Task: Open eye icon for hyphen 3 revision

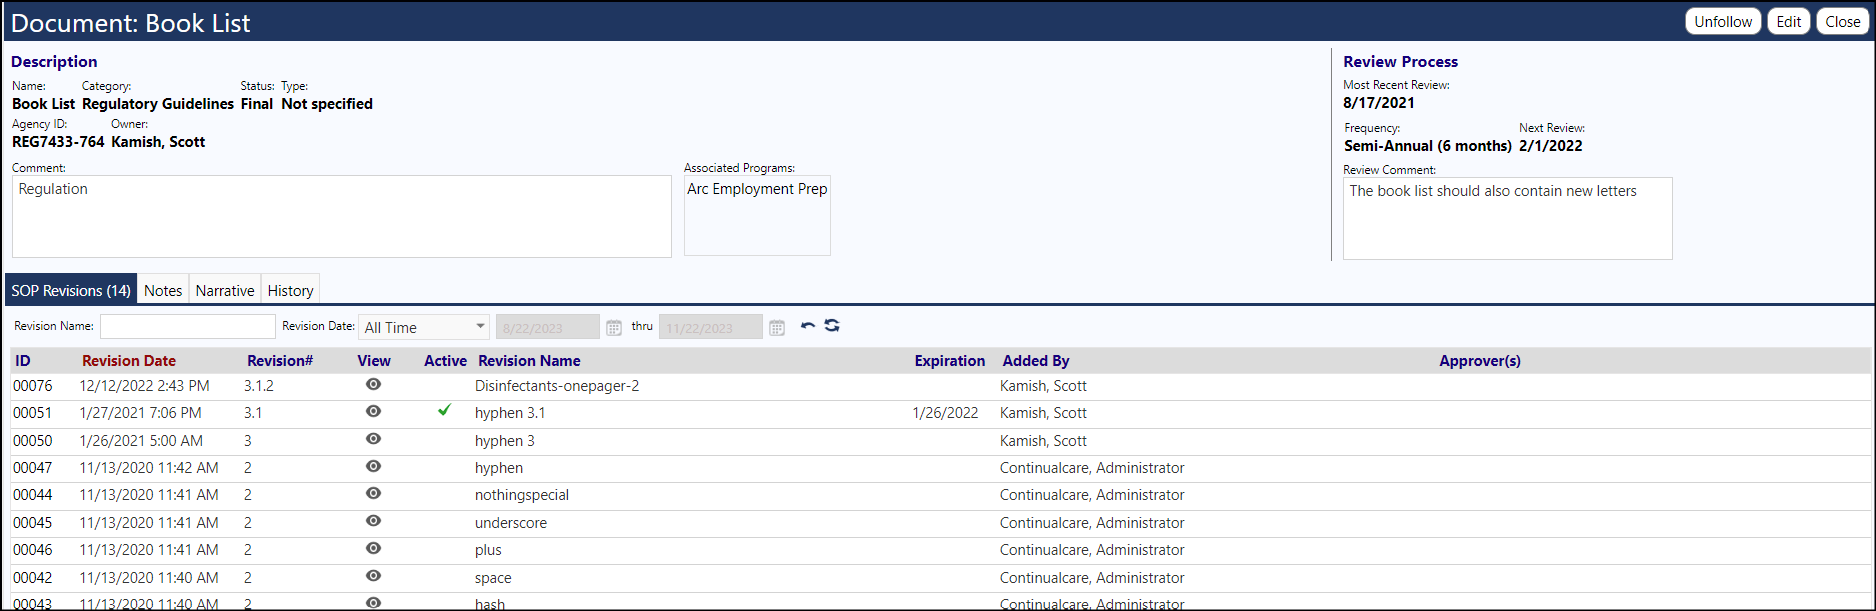Action: coord(373,439)
